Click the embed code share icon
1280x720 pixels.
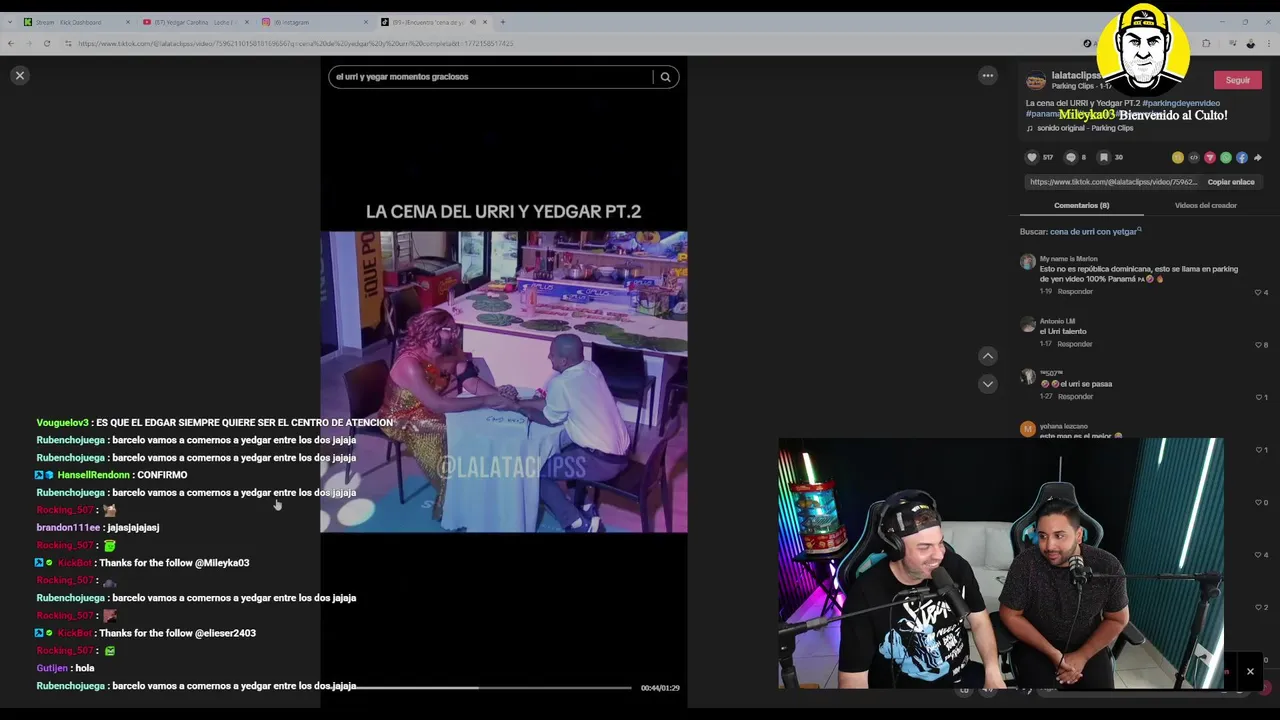(1194, 158)
